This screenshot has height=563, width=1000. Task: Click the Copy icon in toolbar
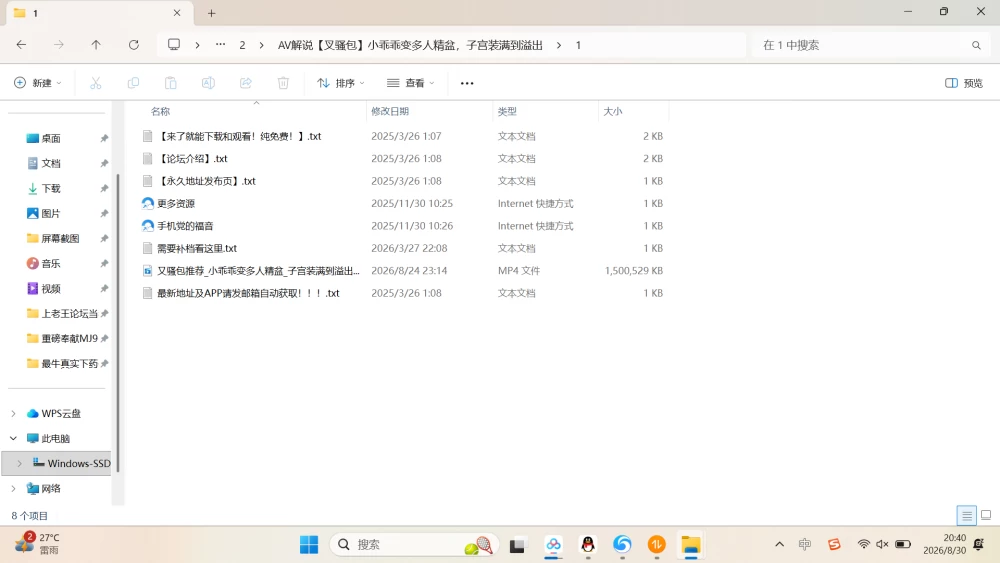[x=133, y=83]
